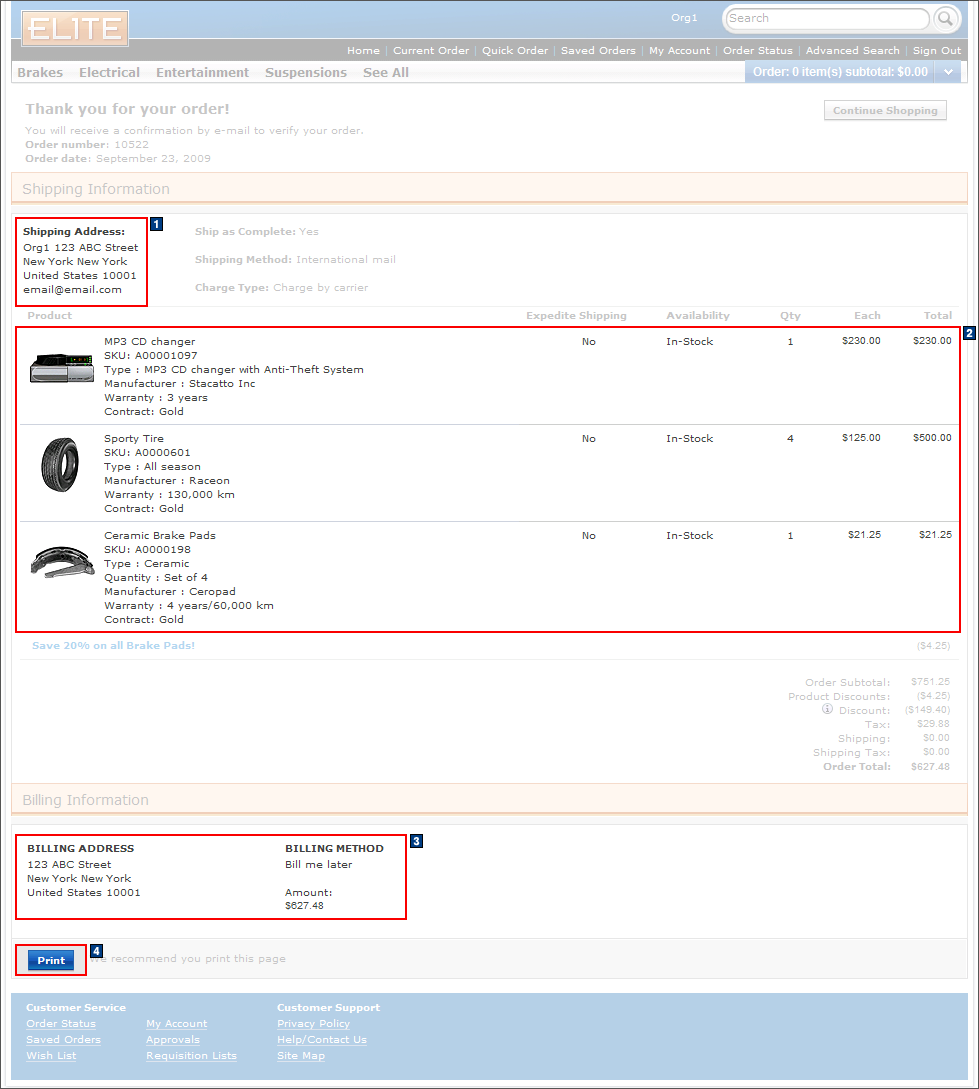979x1089 pixels.
Task: Open the See All category menu
Action: click(385, 71)
